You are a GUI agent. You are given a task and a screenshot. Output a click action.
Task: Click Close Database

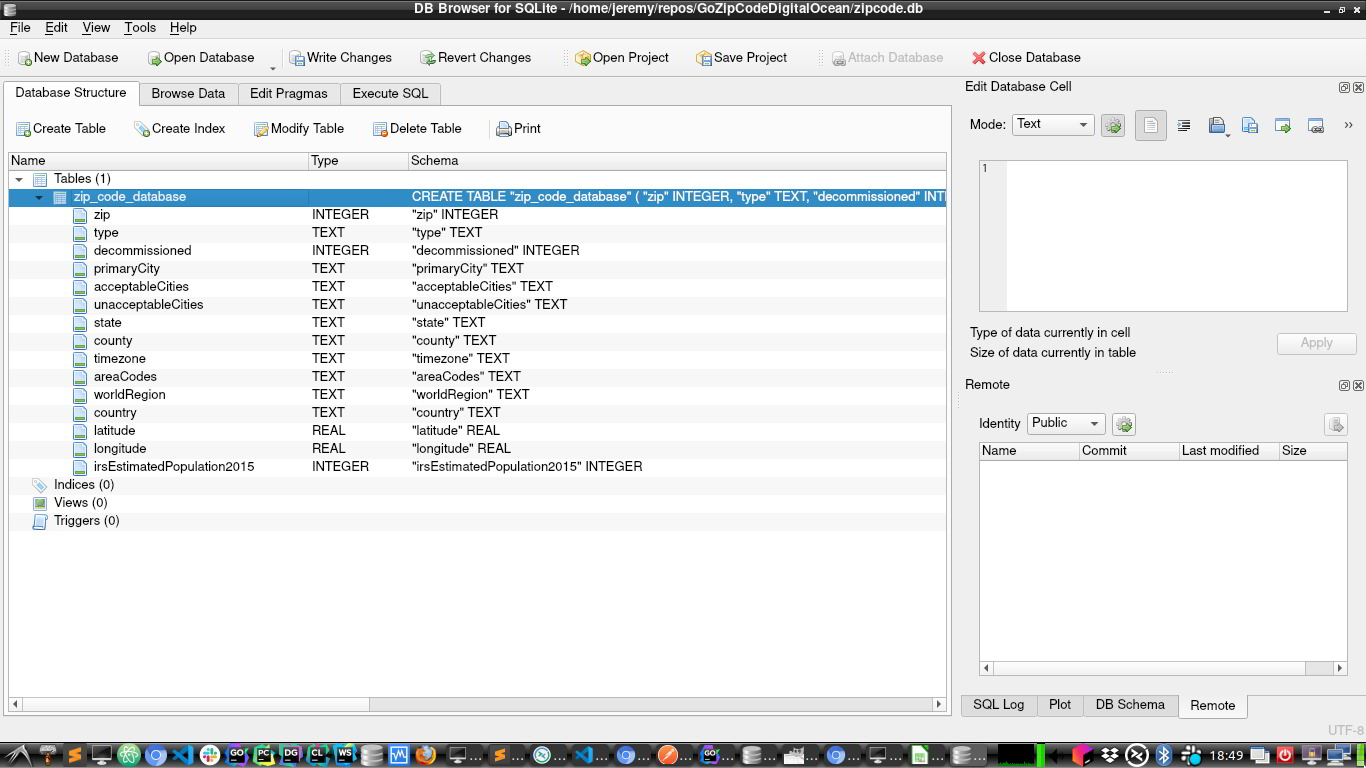[x=1026, y=58]
